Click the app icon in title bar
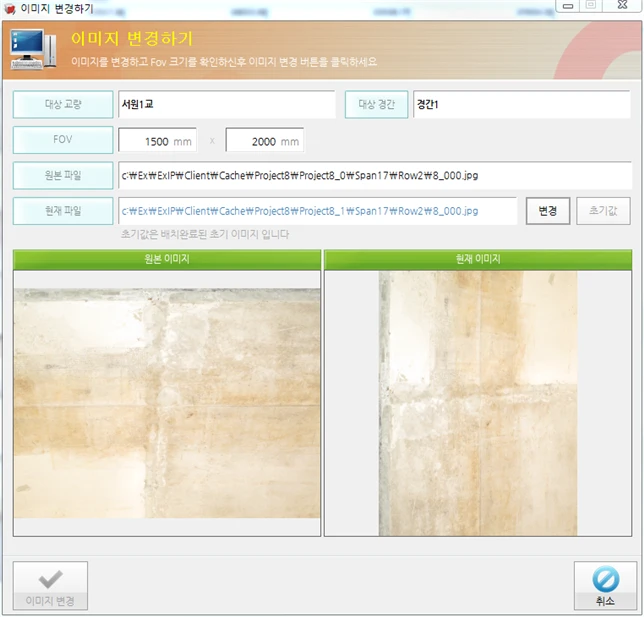 (9, 8)
